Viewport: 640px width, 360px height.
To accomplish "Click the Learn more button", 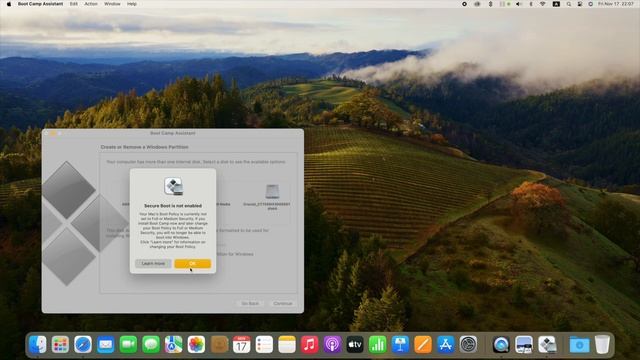I will (153, 264).
